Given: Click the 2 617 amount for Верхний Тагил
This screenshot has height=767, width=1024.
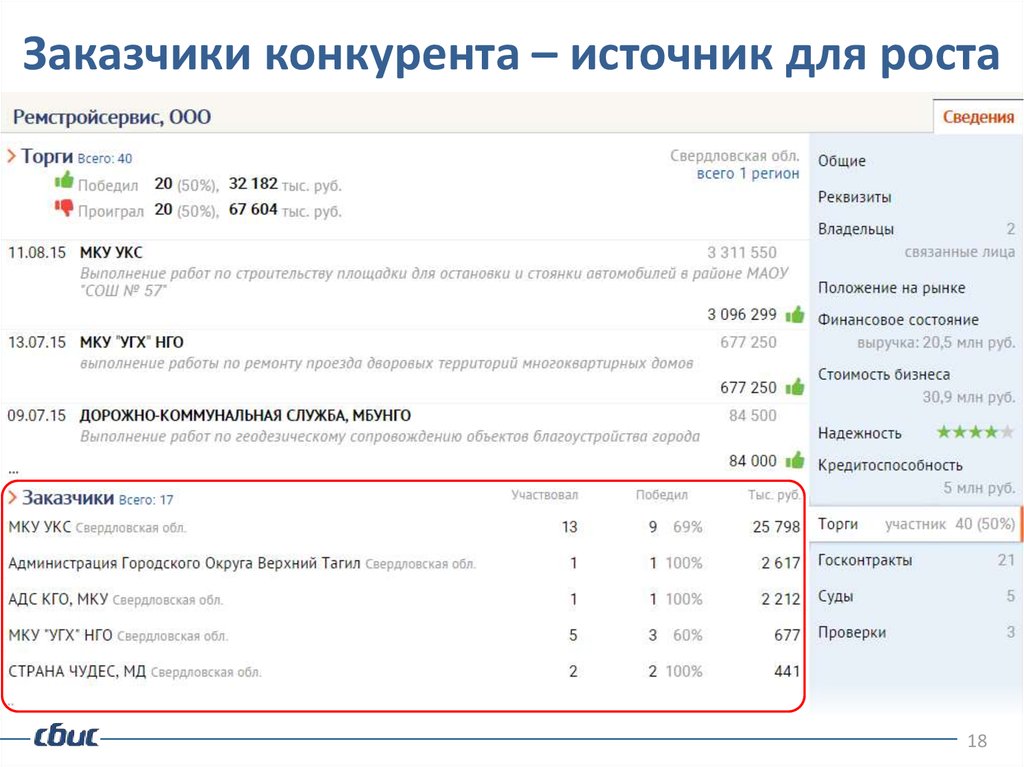Looking at the screenshot, I should tap(780, 563).
